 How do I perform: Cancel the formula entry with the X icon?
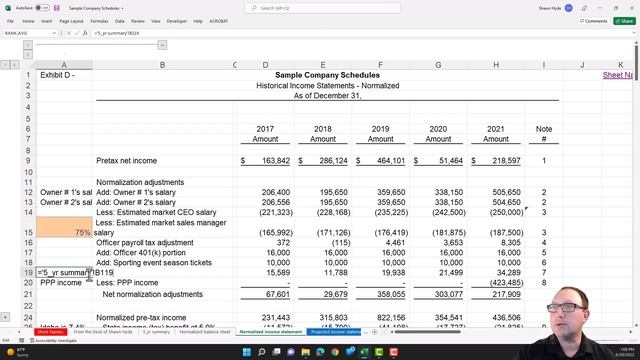[69, 33]
